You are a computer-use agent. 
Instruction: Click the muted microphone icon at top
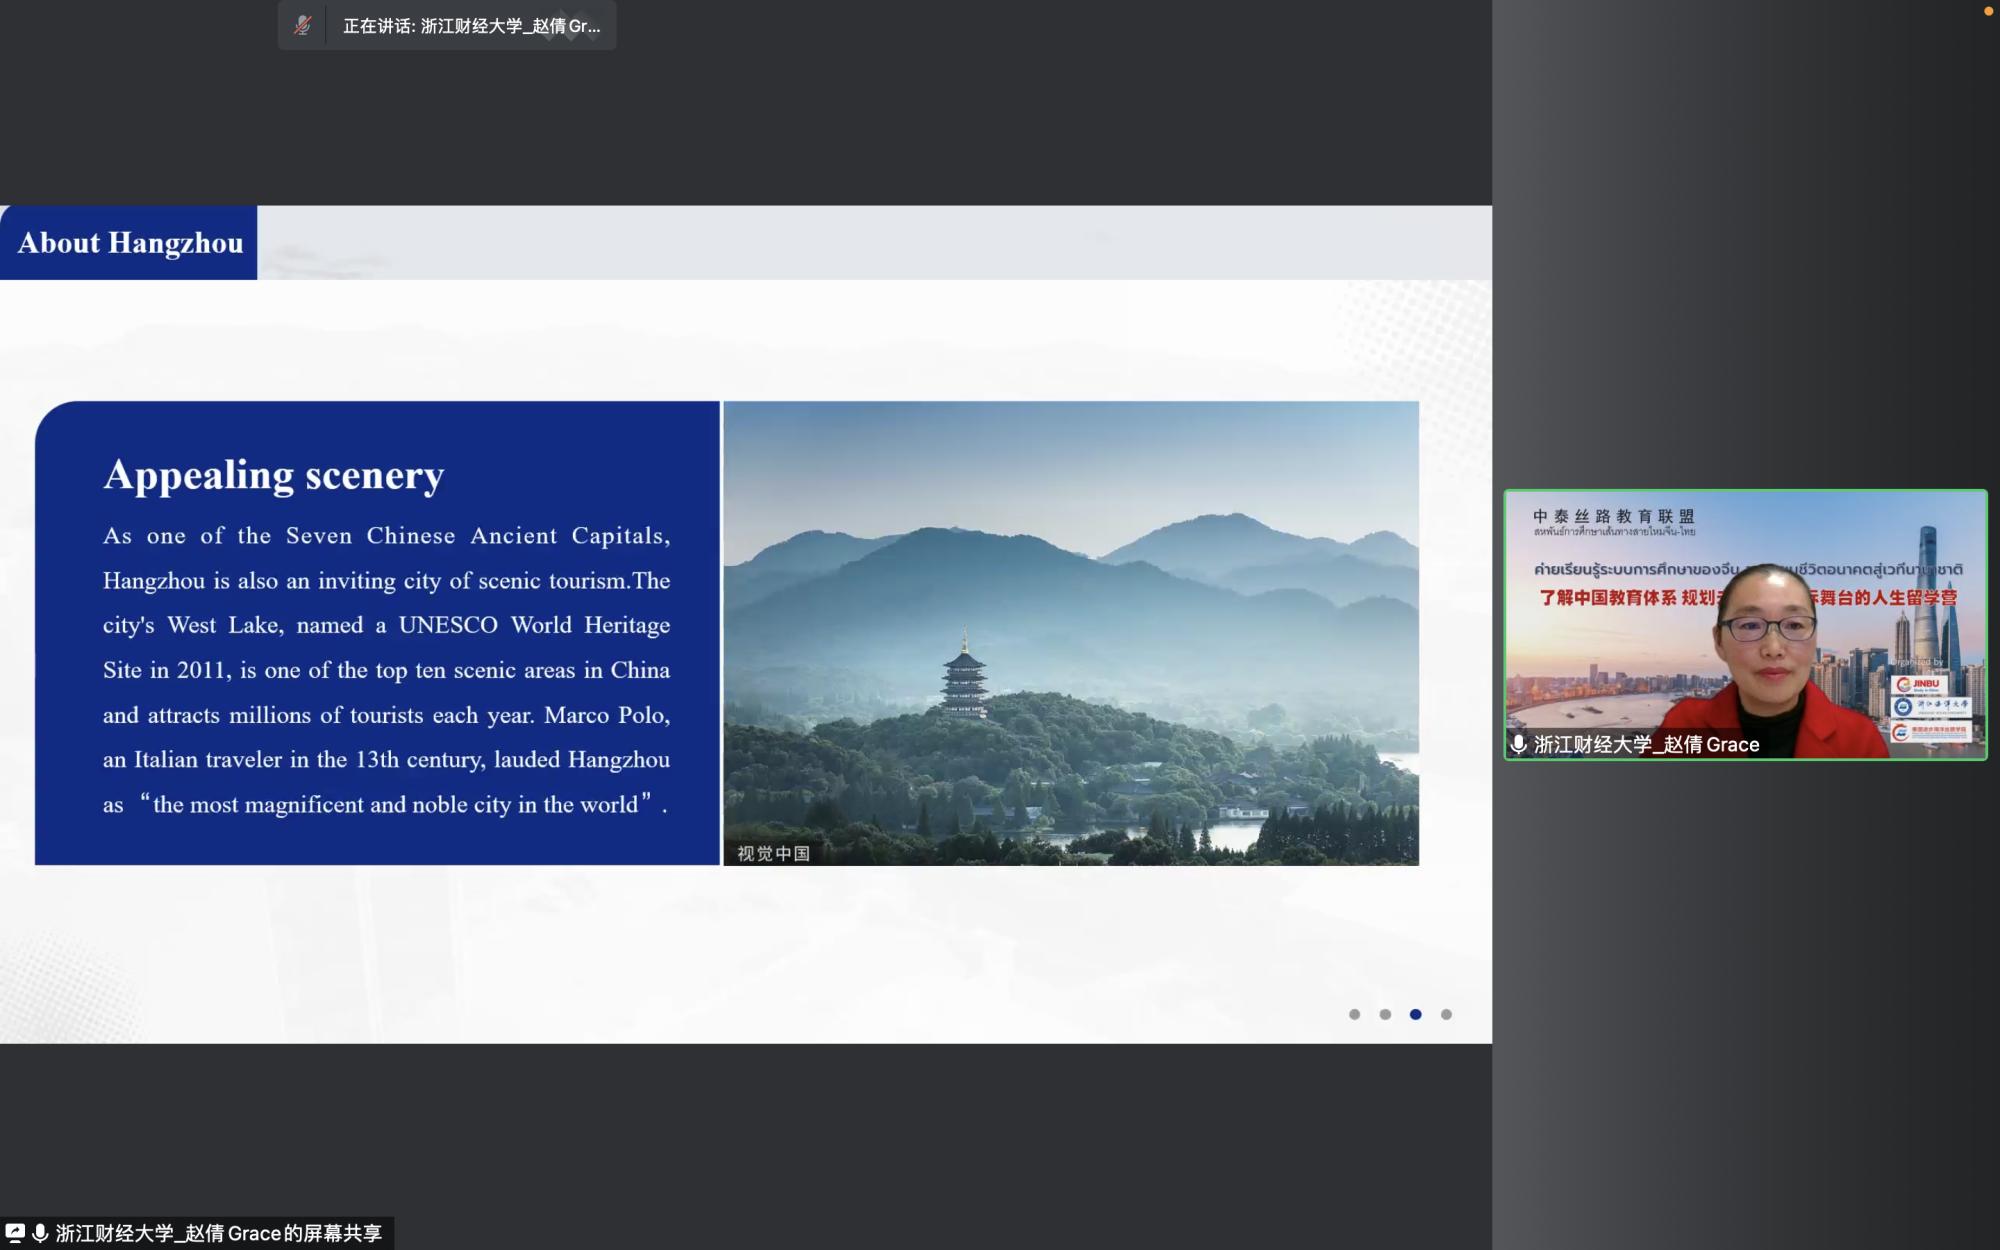coord(302,26)
